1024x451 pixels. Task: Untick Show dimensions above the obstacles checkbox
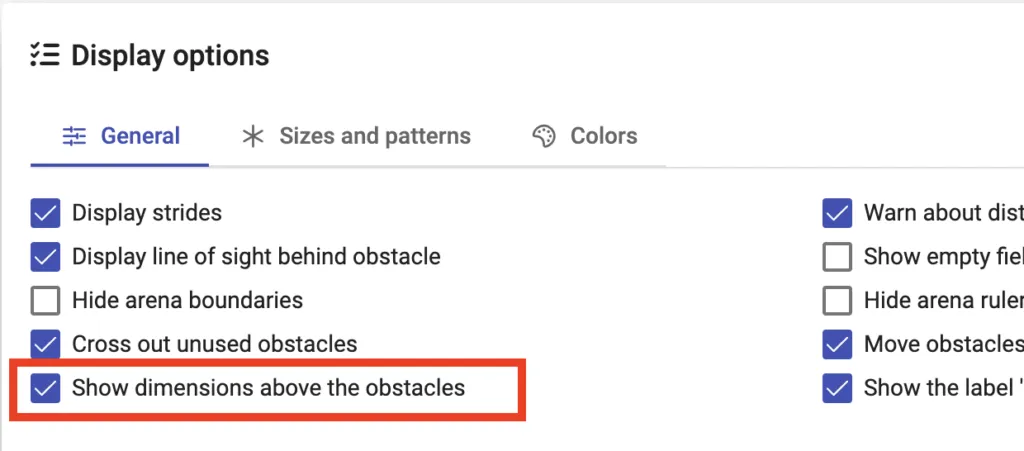46,388
